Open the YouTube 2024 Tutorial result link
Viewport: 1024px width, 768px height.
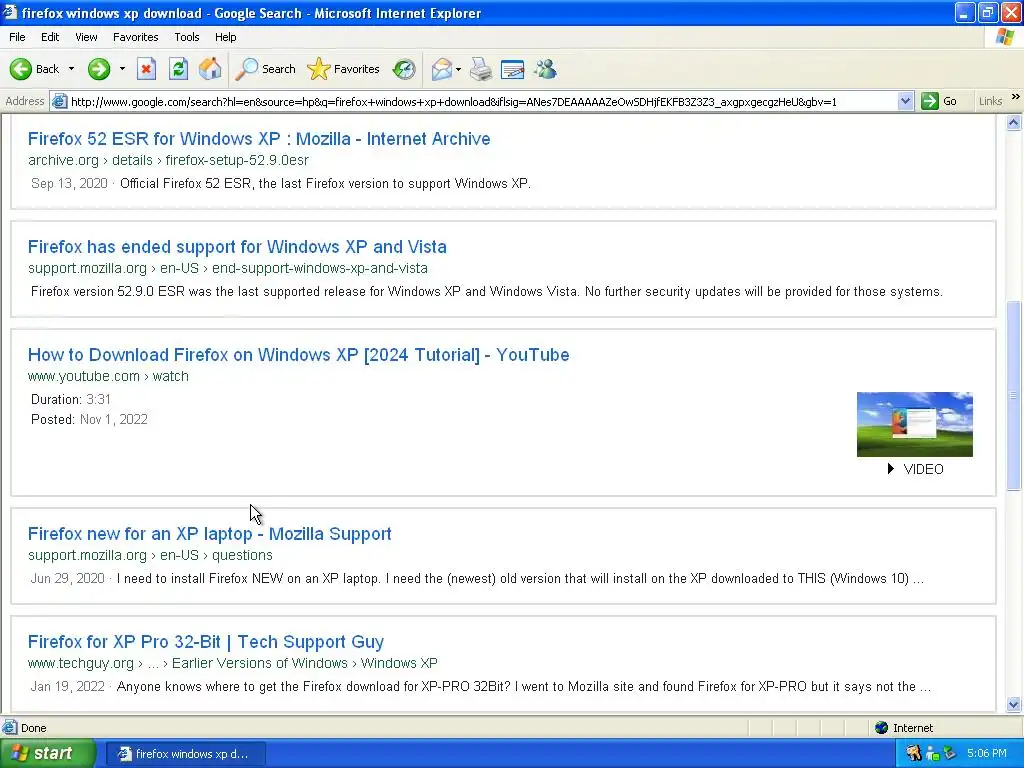[x=298, y=355]
